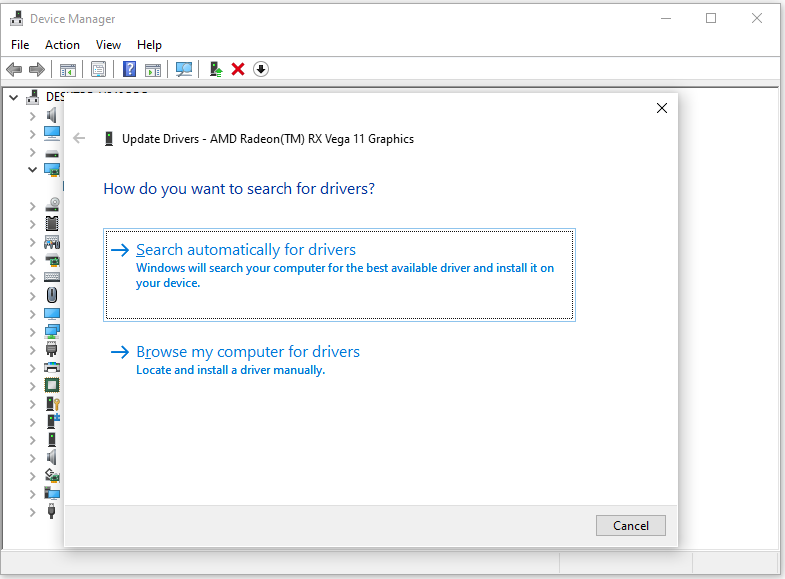This screenshot has width=785, height=579.
Task: Click the Update device driver toolbar icon
Action: coord(216,69)
